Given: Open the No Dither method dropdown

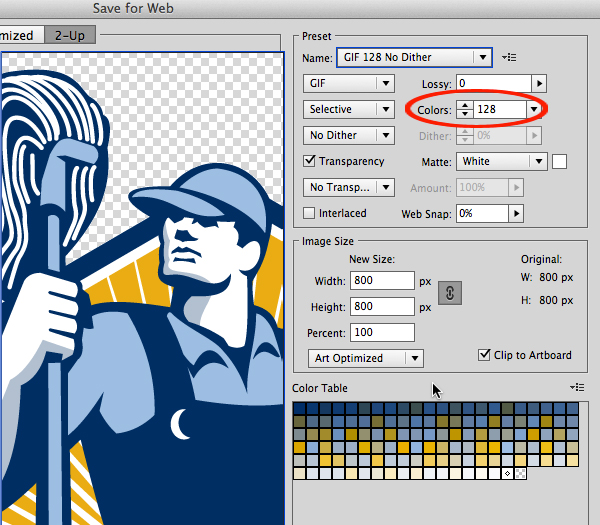Looking at the screenshot, I should click(x=349, y=135).
